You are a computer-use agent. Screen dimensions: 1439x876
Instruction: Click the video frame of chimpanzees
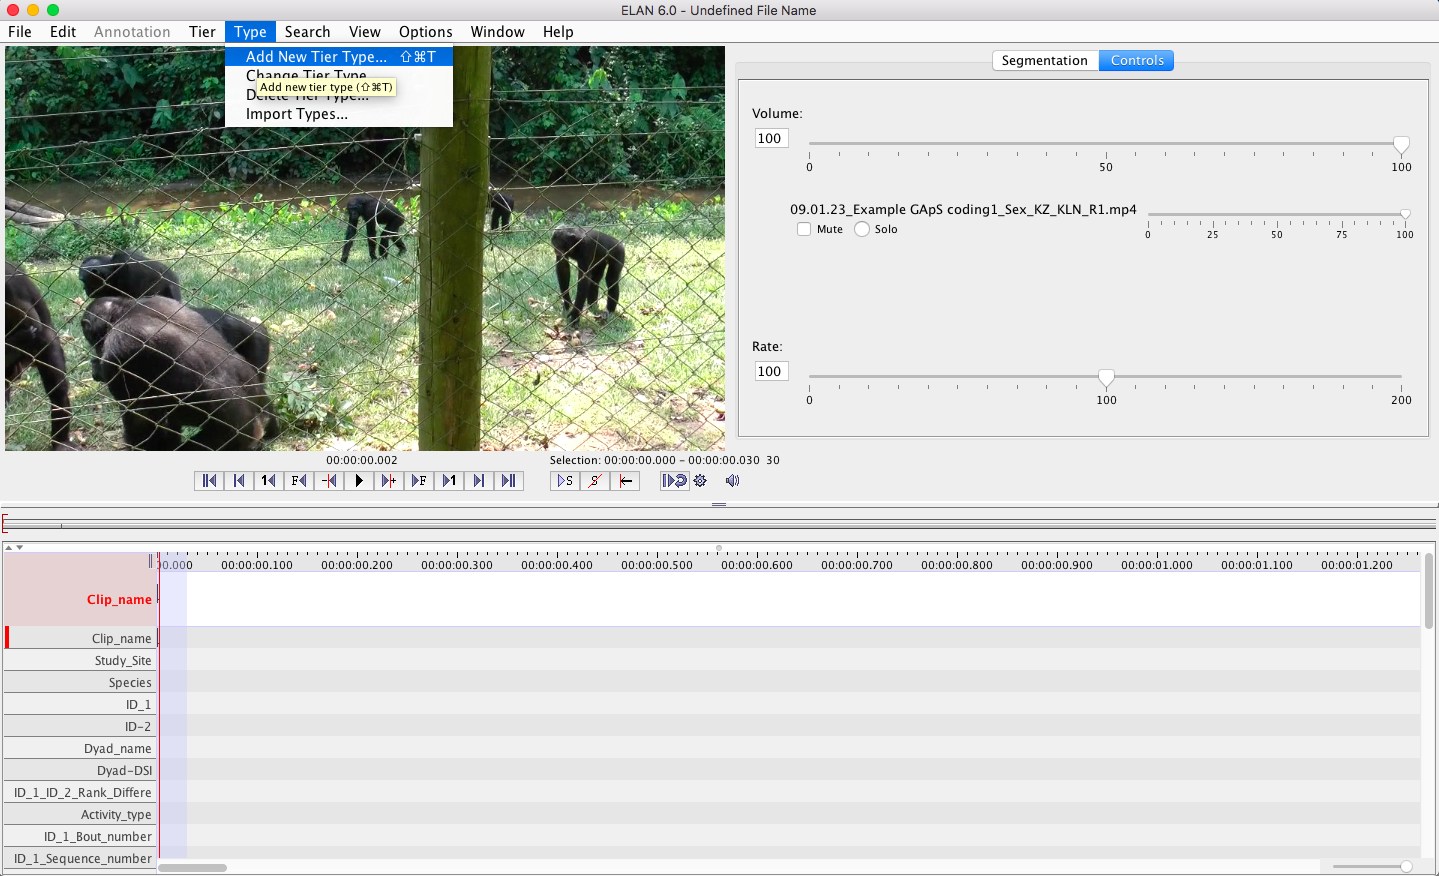(365, 248)
